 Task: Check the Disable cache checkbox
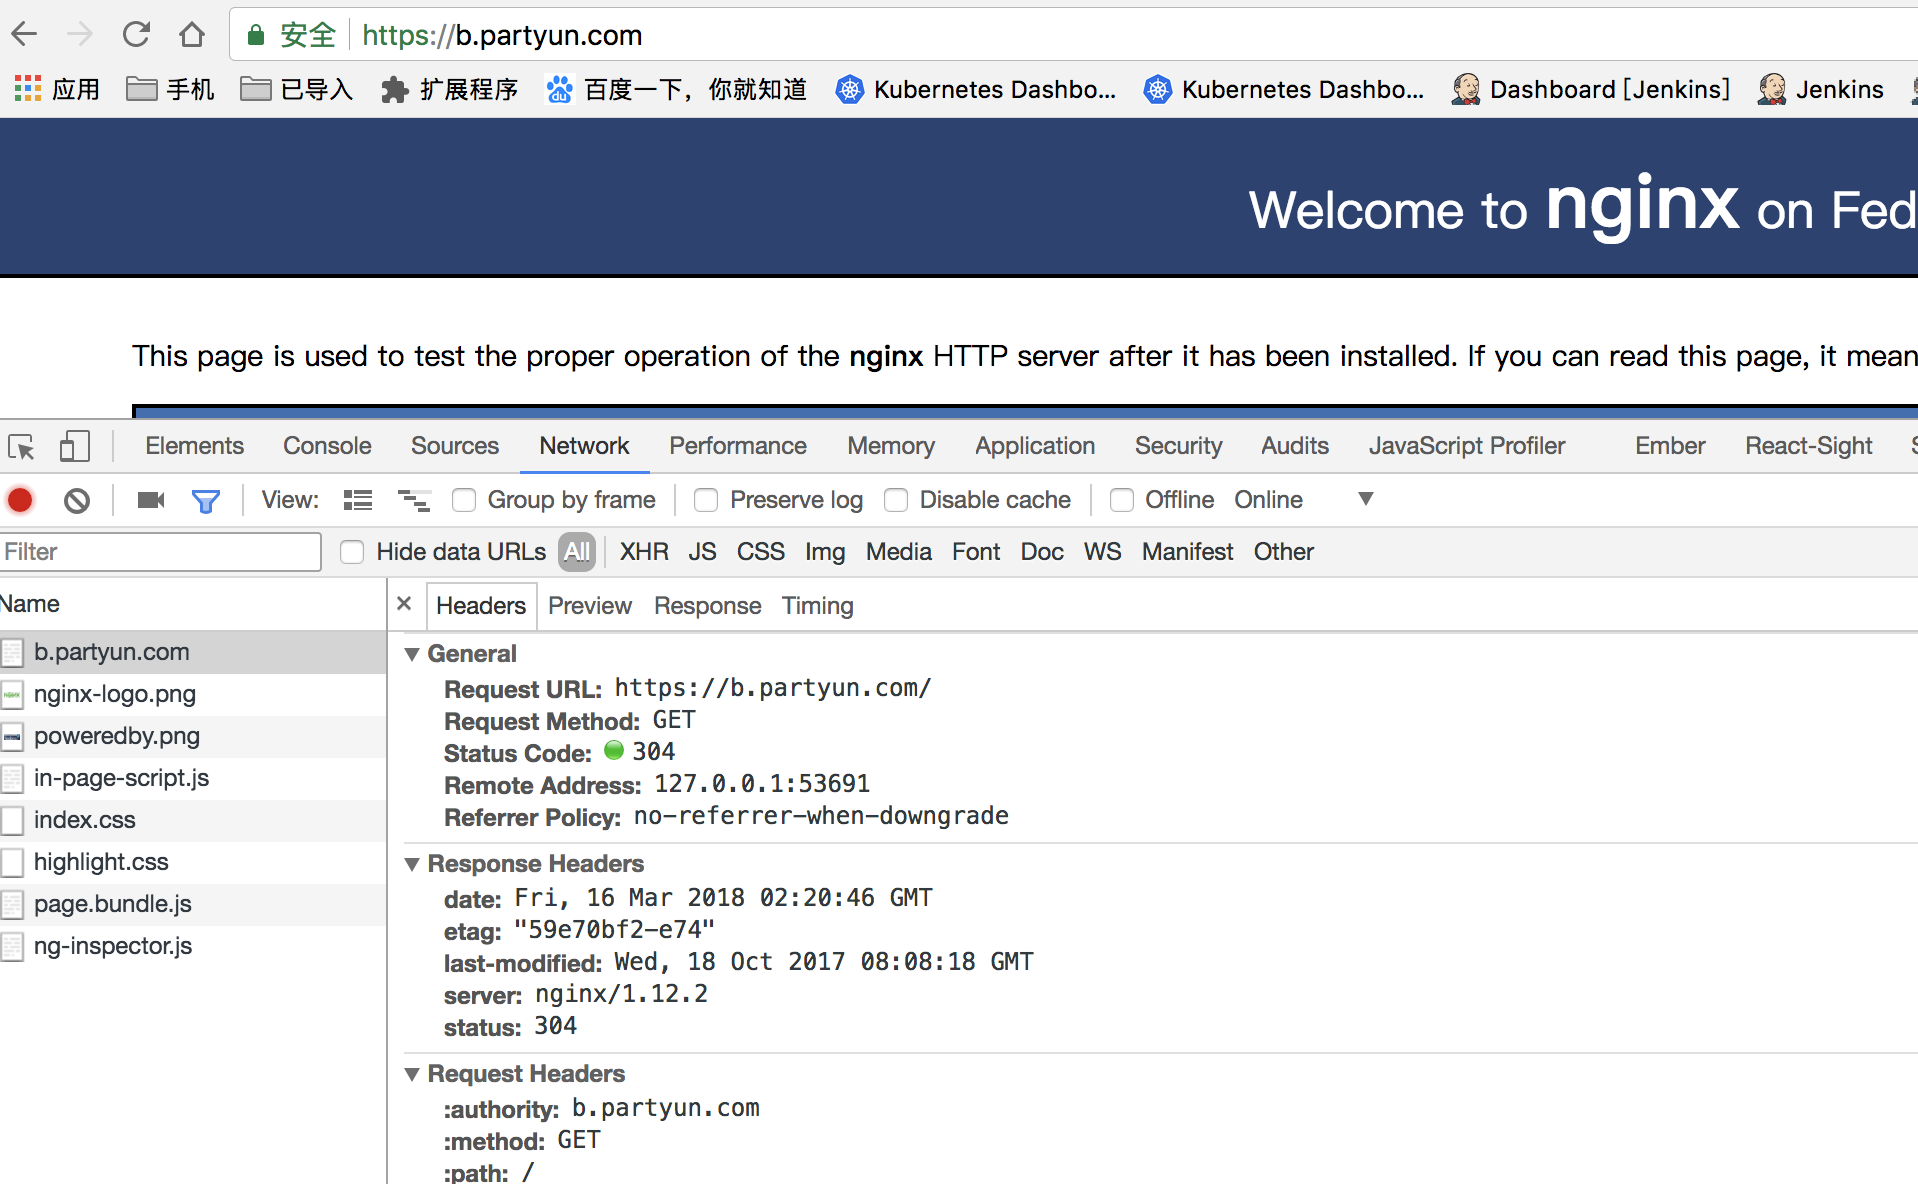[x=896, y=500]
